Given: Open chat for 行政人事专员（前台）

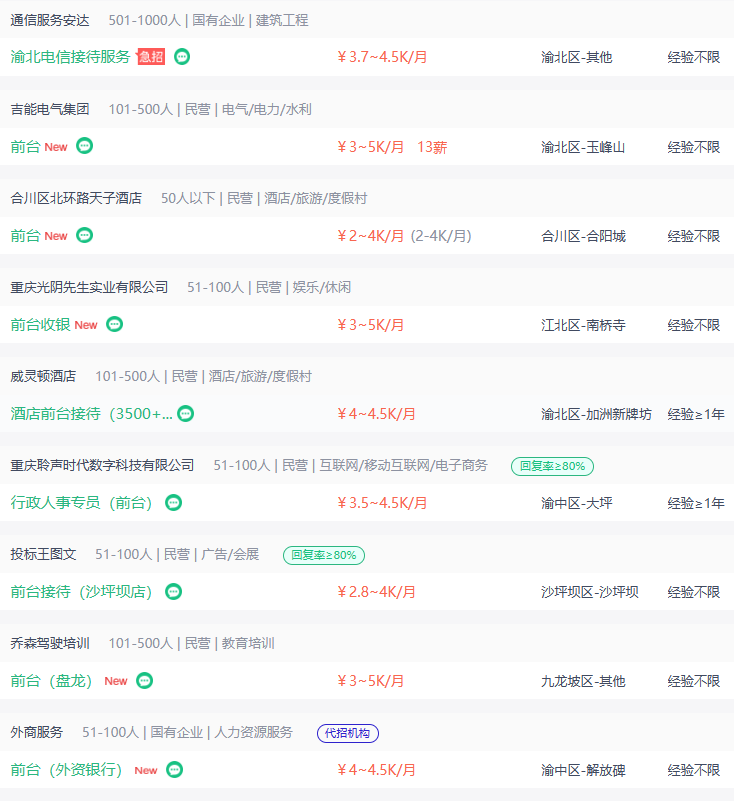Looking at the screenshot, I should pyautogui.click(x=174, y=502).
